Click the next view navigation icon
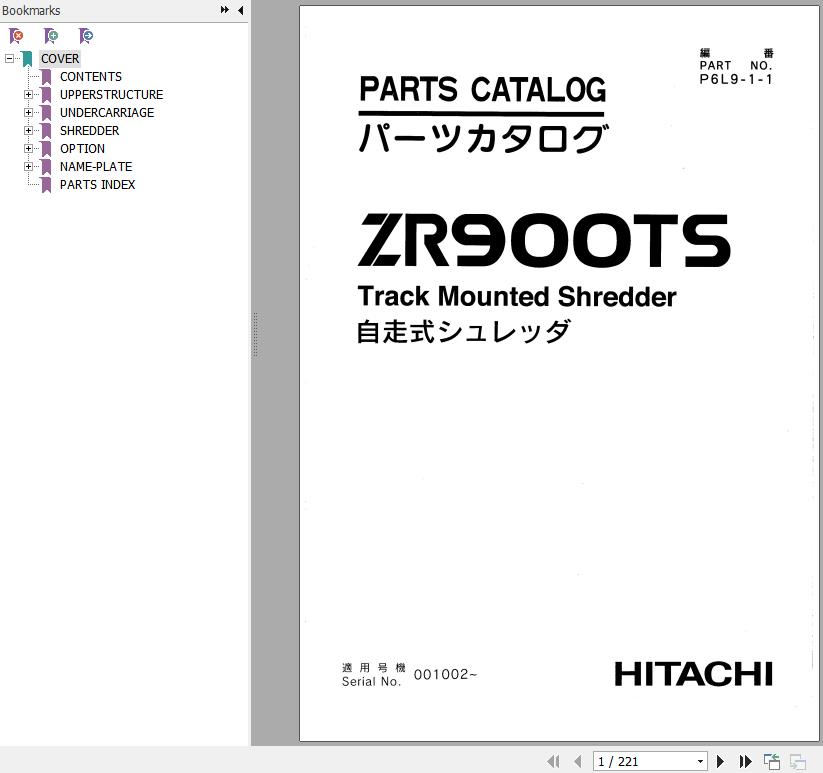This screenshot has height=773, width=823. coord(798,761)
